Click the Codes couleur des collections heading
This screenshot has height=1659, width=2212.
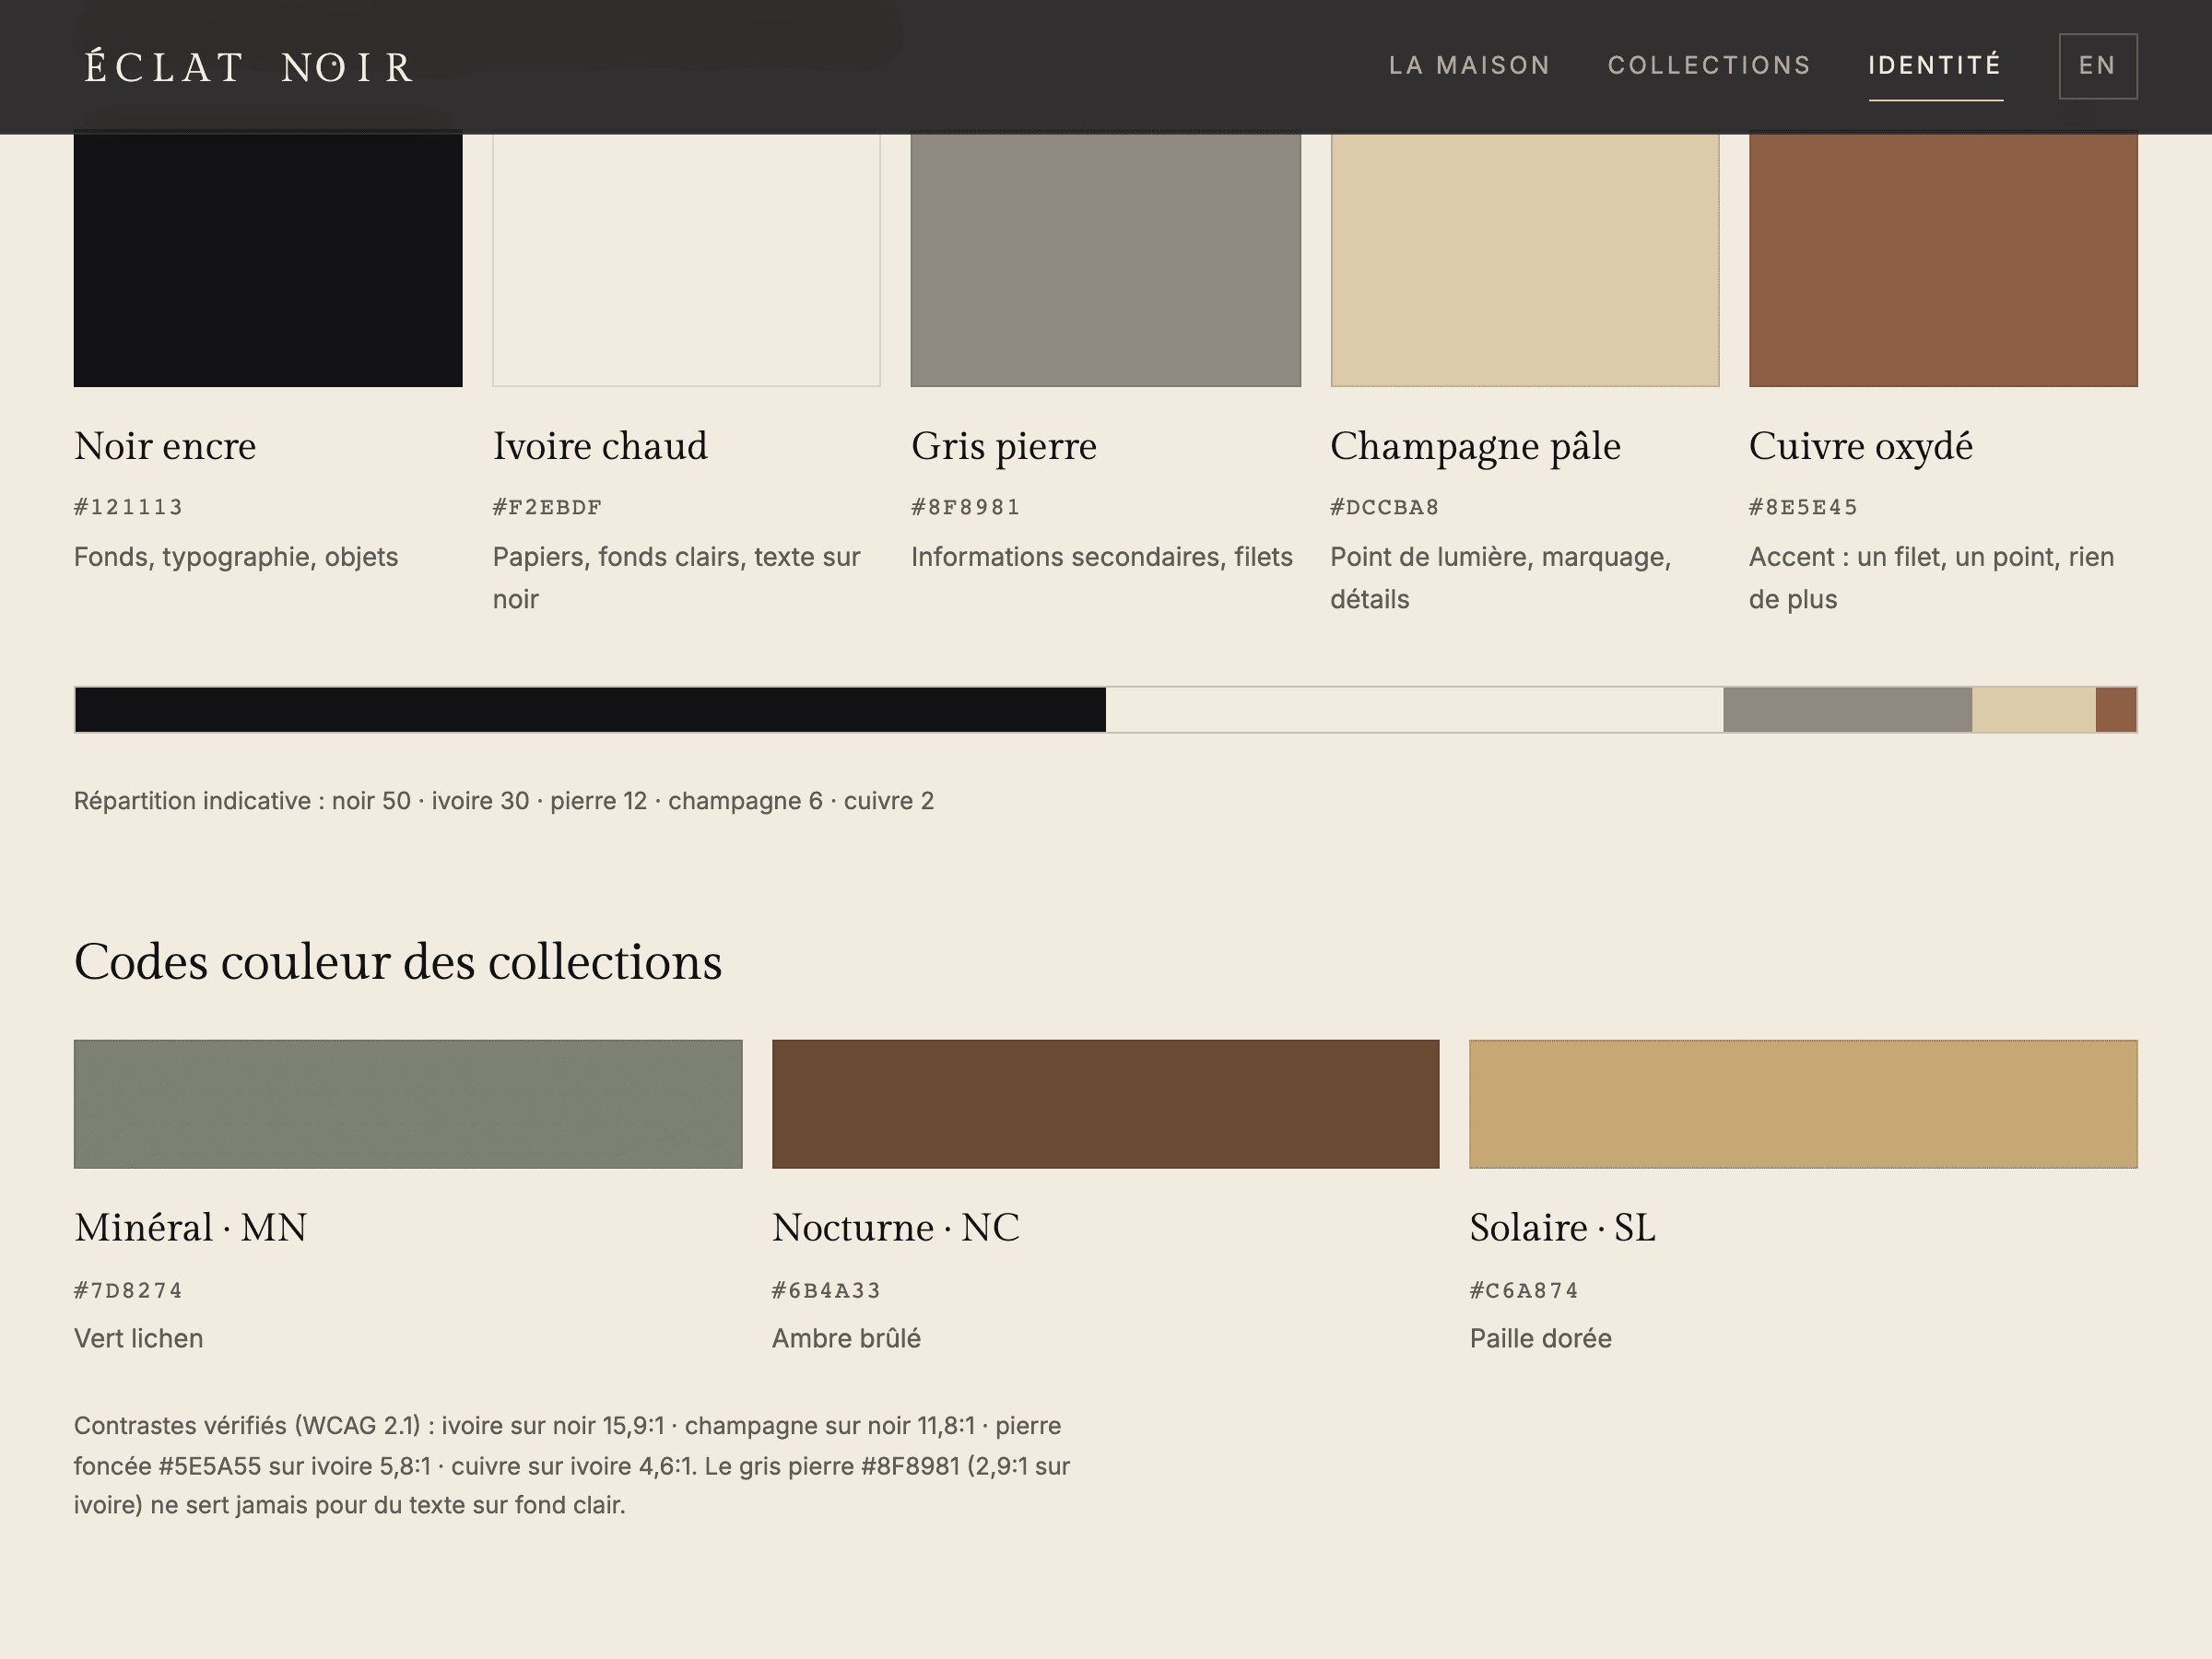pos(398,962)
